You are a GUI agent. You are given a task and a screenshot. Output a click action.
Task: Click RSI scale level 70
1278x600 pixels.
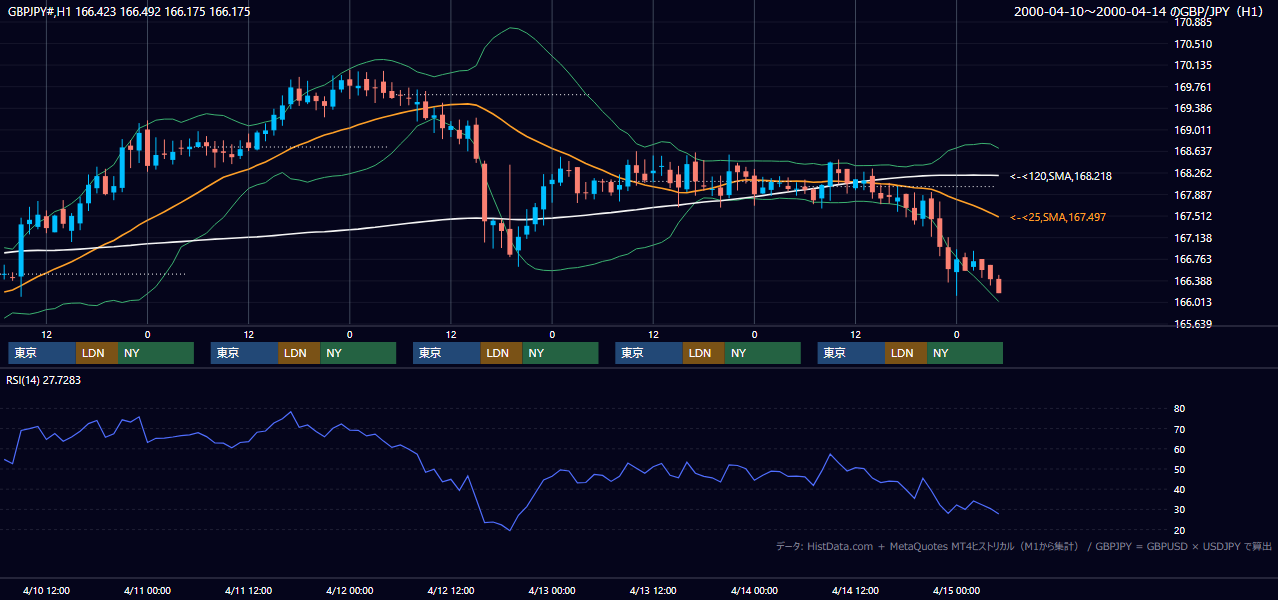1179,429
